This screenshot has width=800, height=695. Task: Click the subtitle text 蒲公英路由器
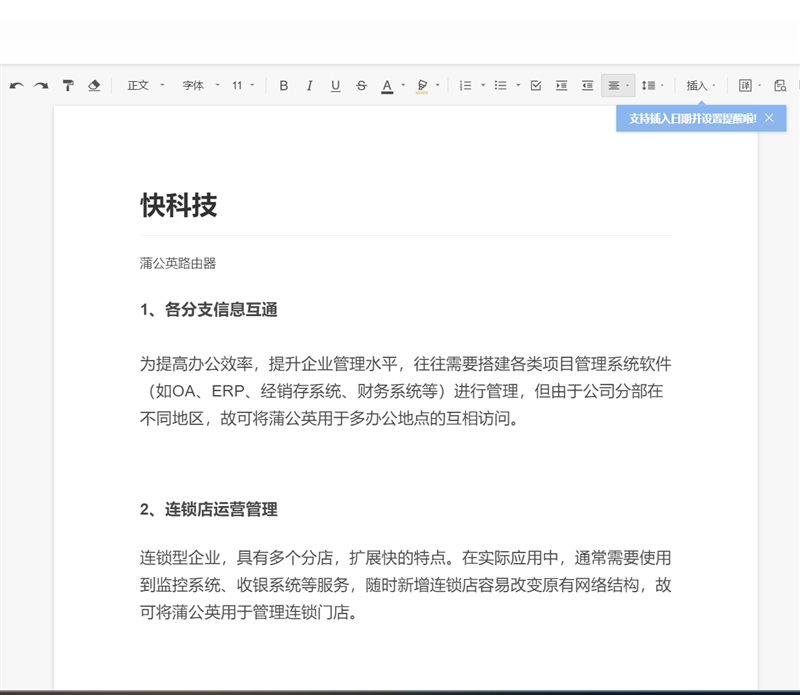(x=178, y=263)
